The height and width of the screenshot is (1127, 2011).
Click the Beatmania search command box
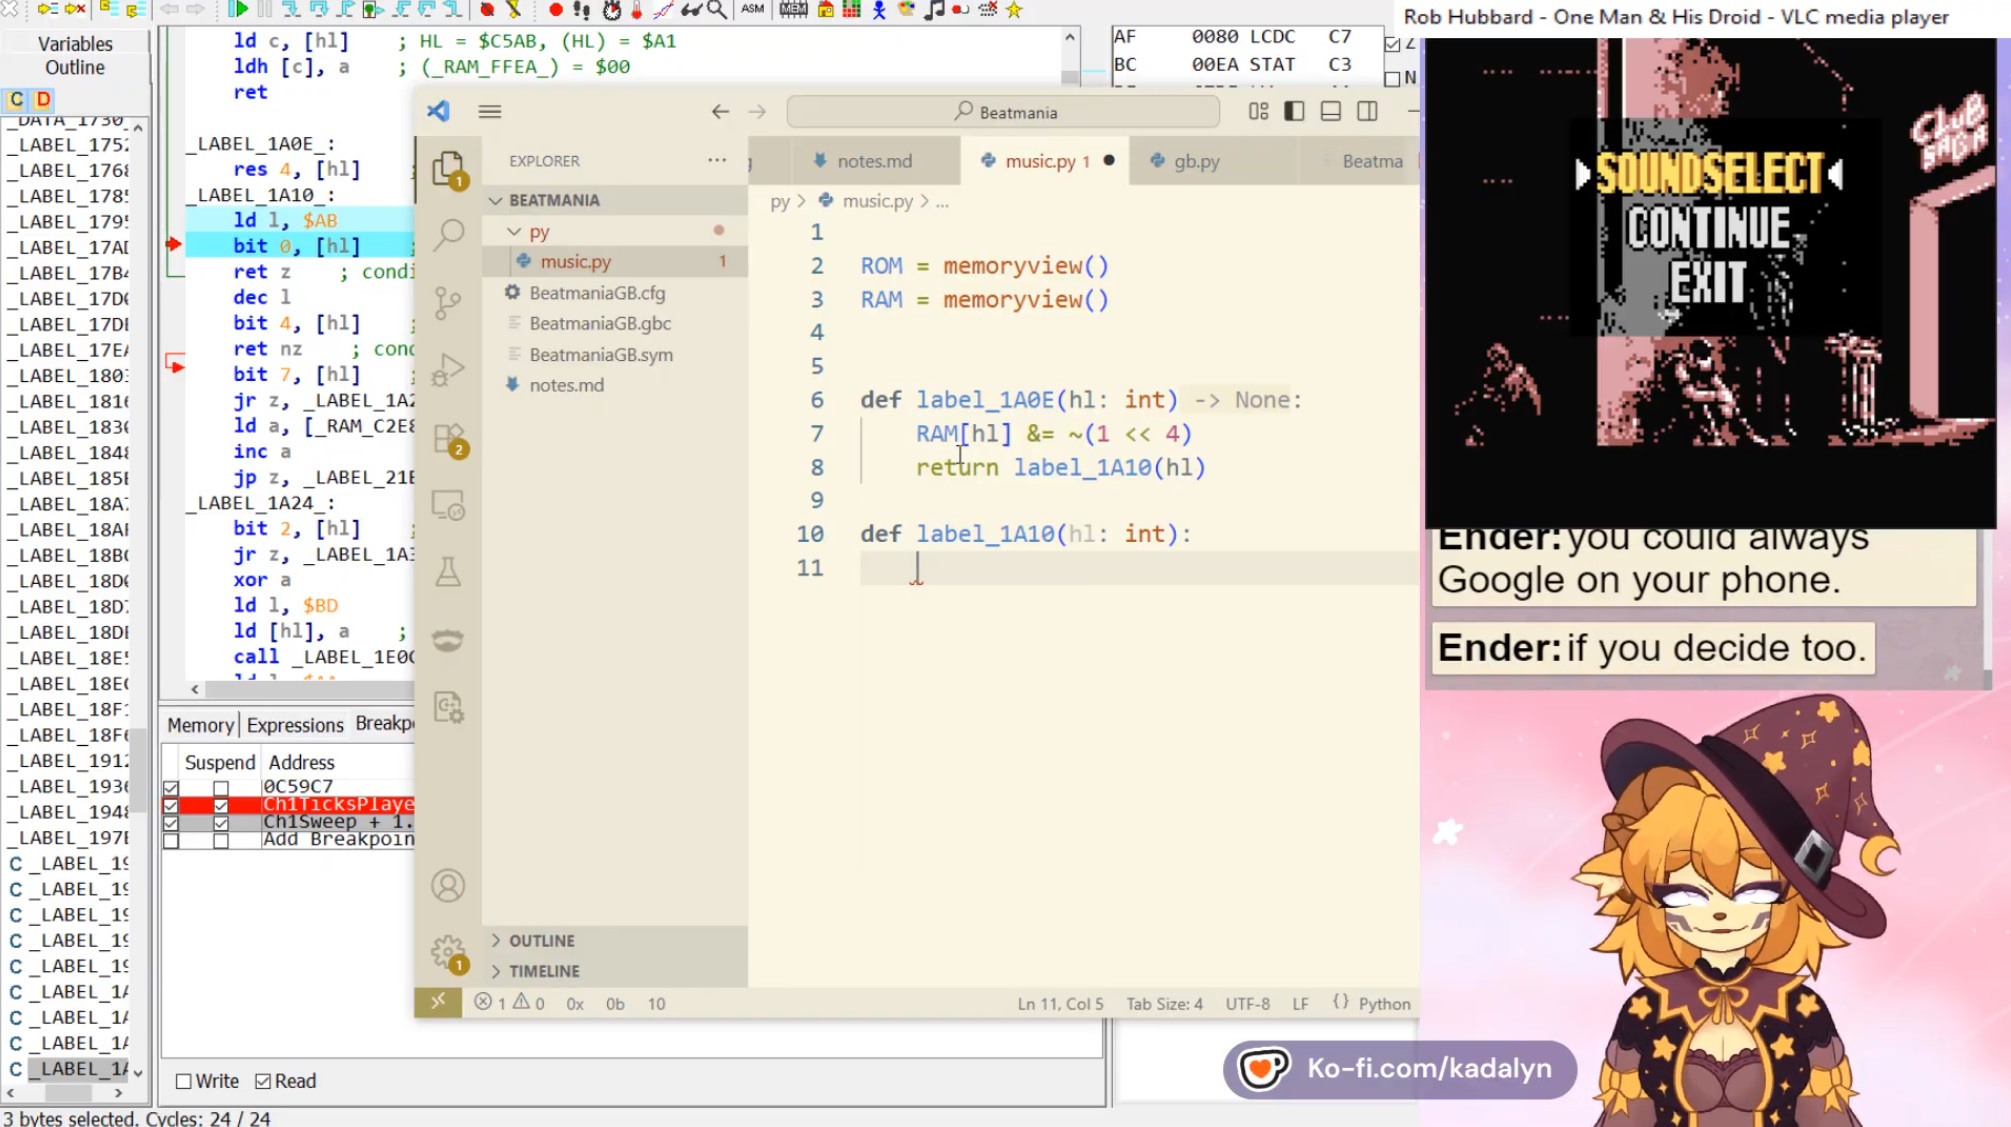click(1003, 112)
